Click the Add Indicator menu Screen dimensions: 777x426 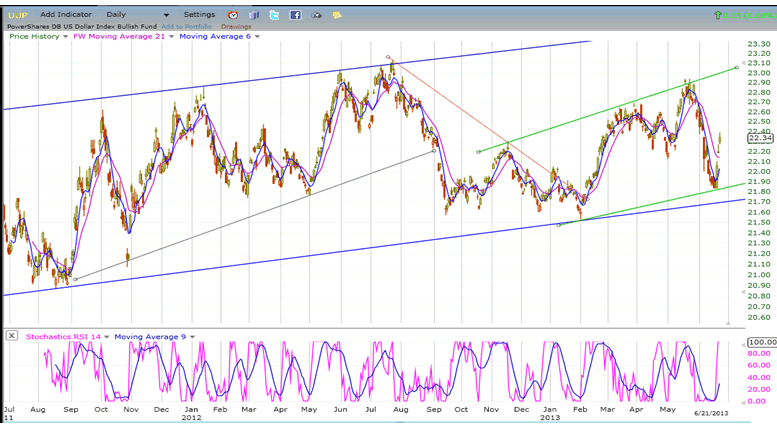point(66,14)
